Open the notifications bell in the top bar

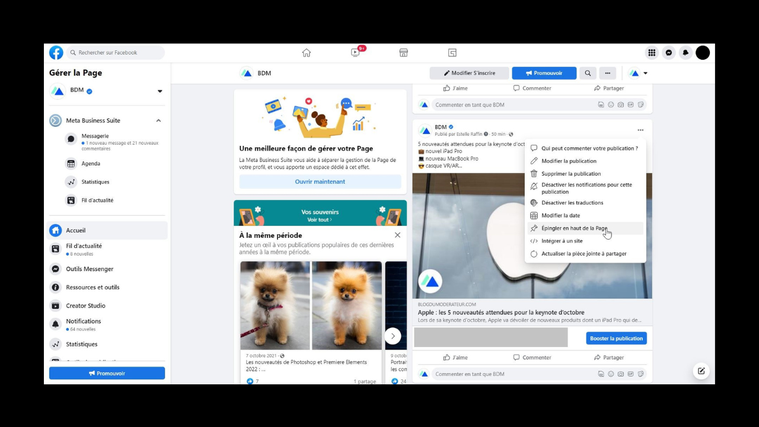[x=685, y=53]
